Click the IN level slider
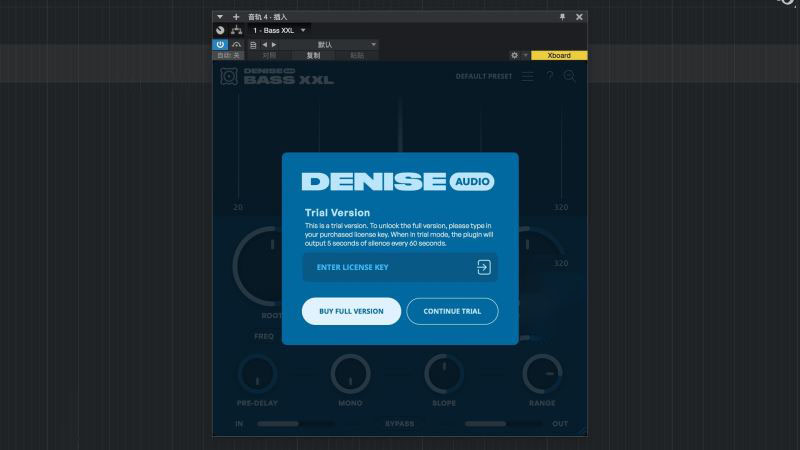Image resolution: width=800 pixels, height=450 pixels. coord(296,423)
